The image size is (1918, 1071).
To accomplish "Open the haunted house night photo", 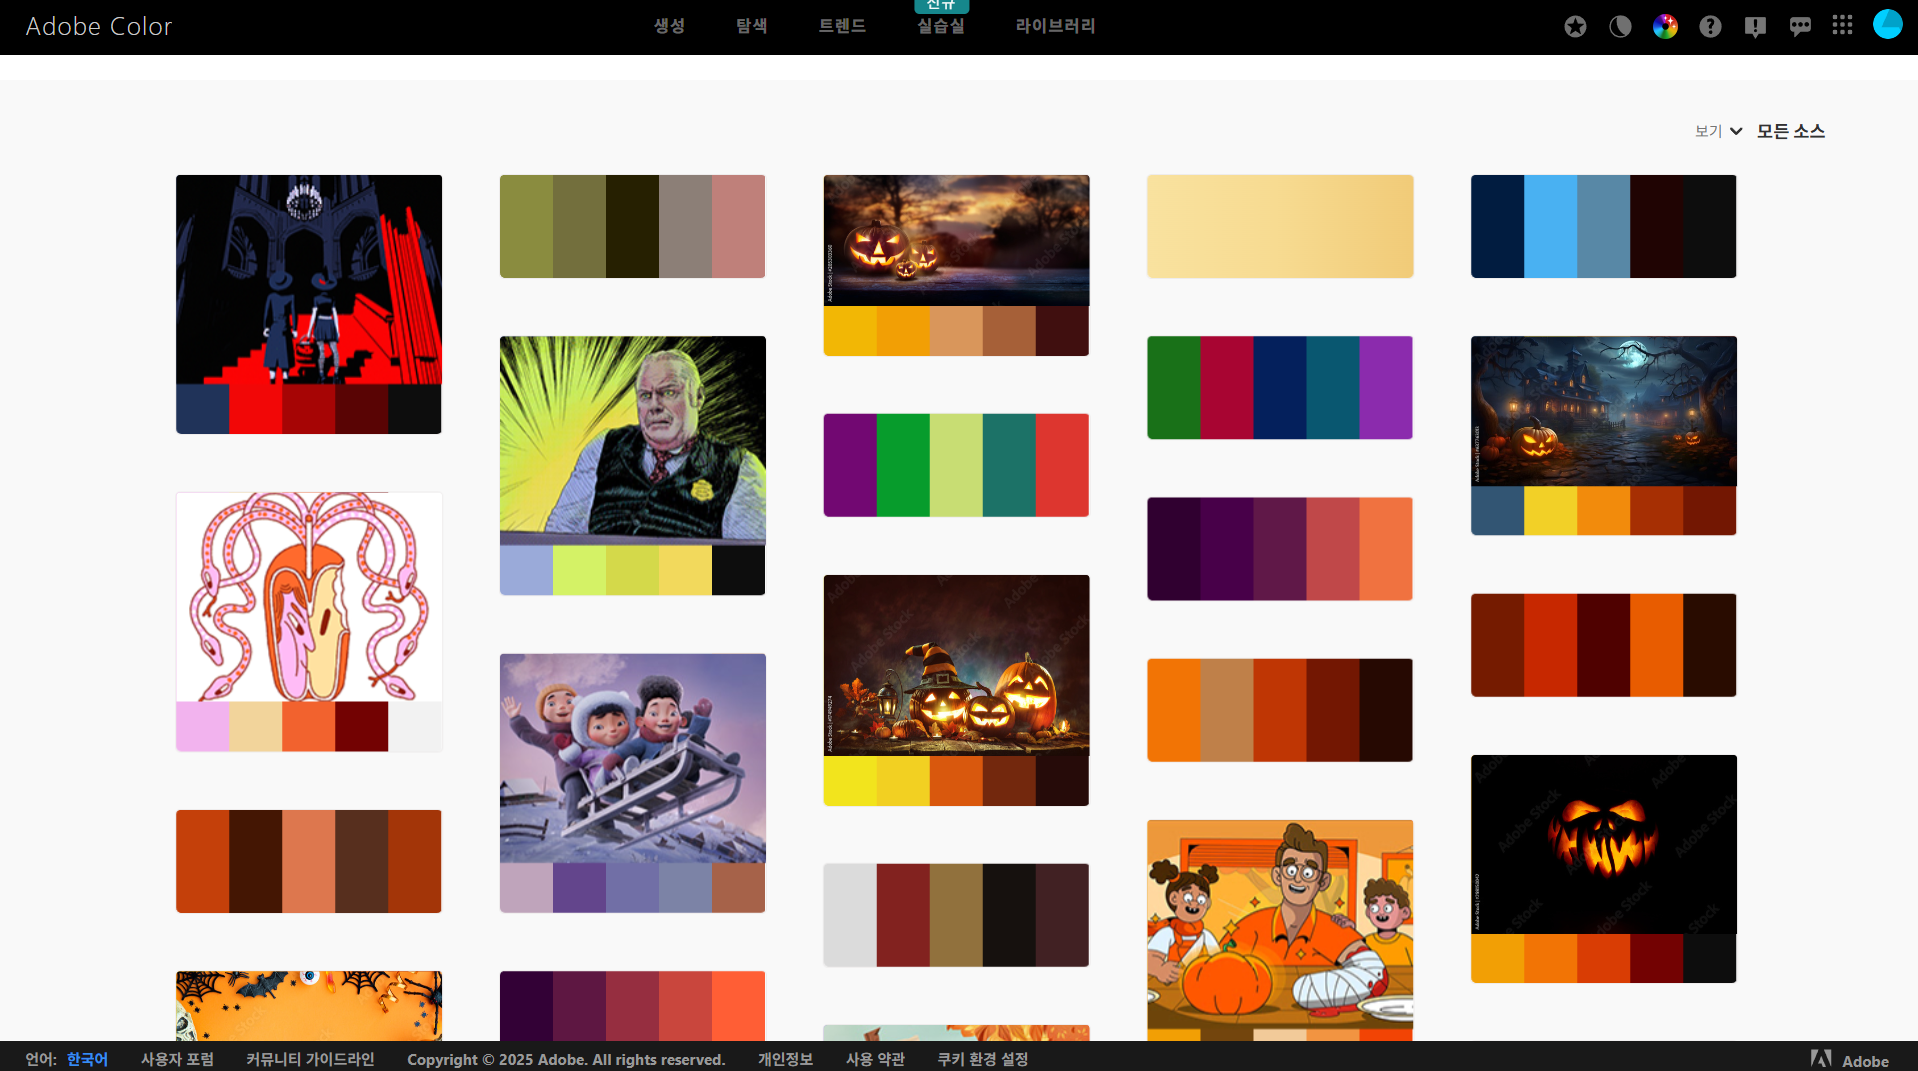I will 1604,411.
